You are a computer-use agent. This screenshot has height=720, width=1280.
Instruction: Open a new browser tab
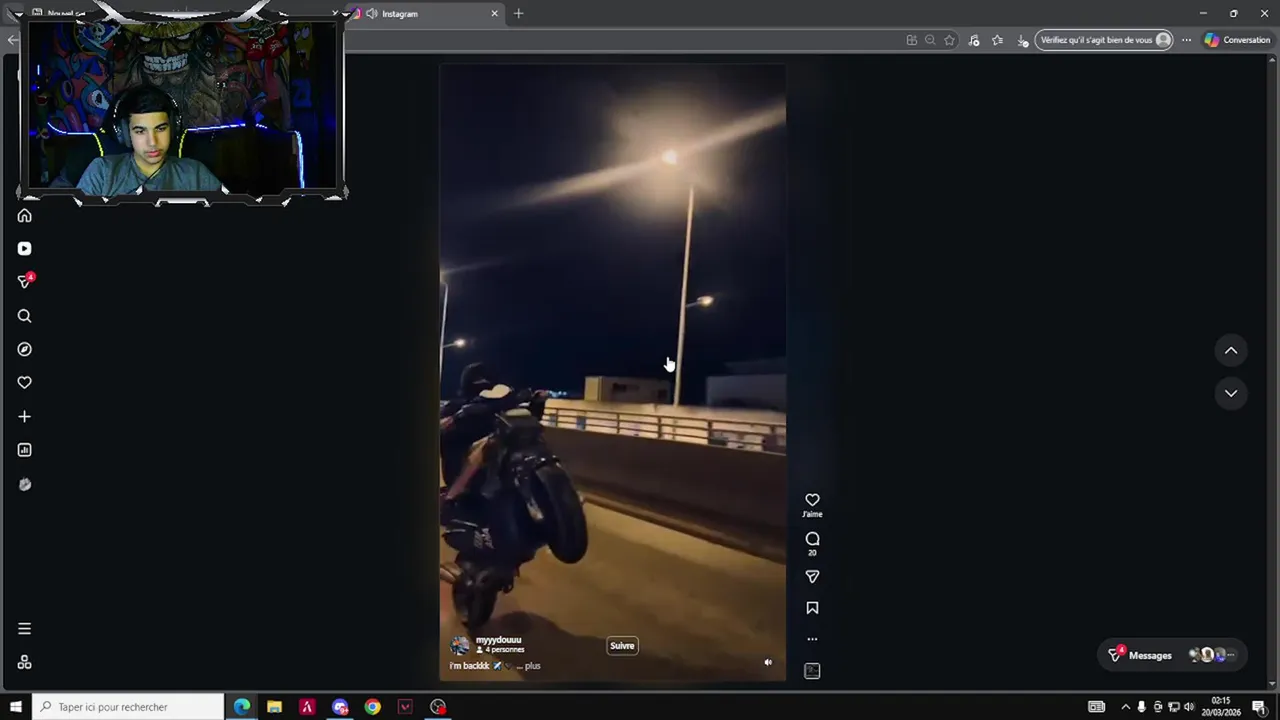(518, 14)
